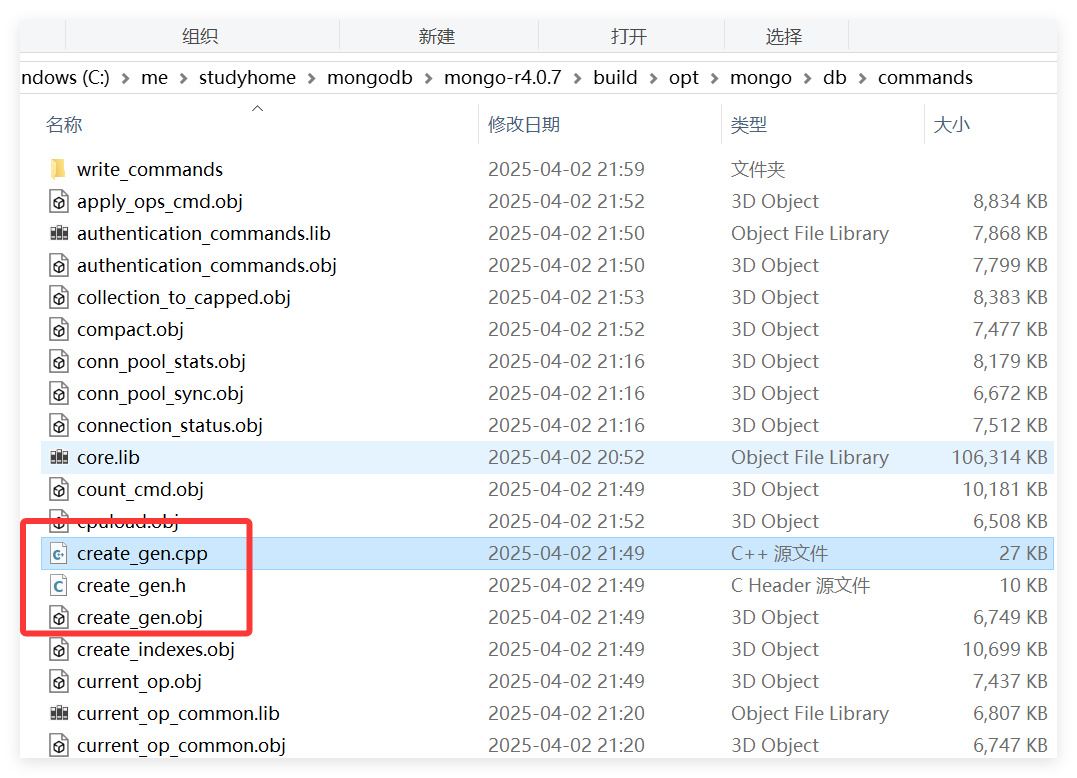Image resolution: width=1077 pixels, height=778 pixels.
Task: Click the create_gen.obj file icon
Action: pos(59,617)
